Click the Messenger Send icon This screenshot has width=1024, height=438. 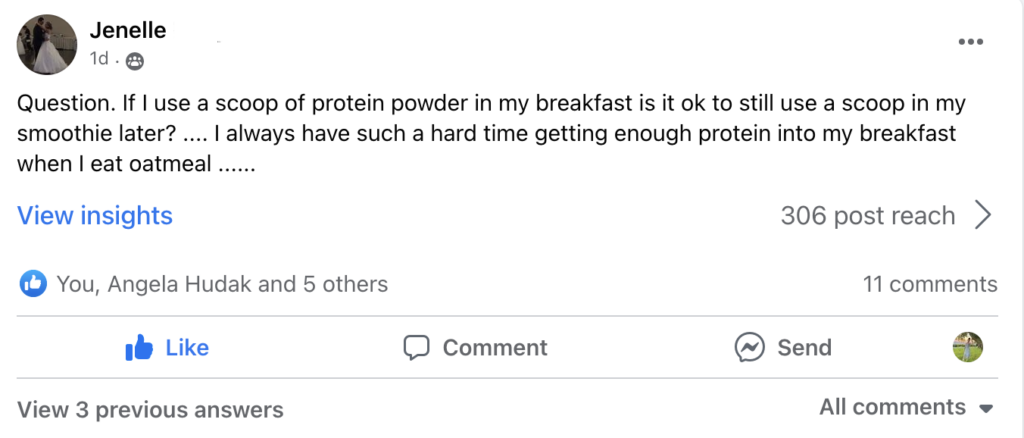[749, 348]
